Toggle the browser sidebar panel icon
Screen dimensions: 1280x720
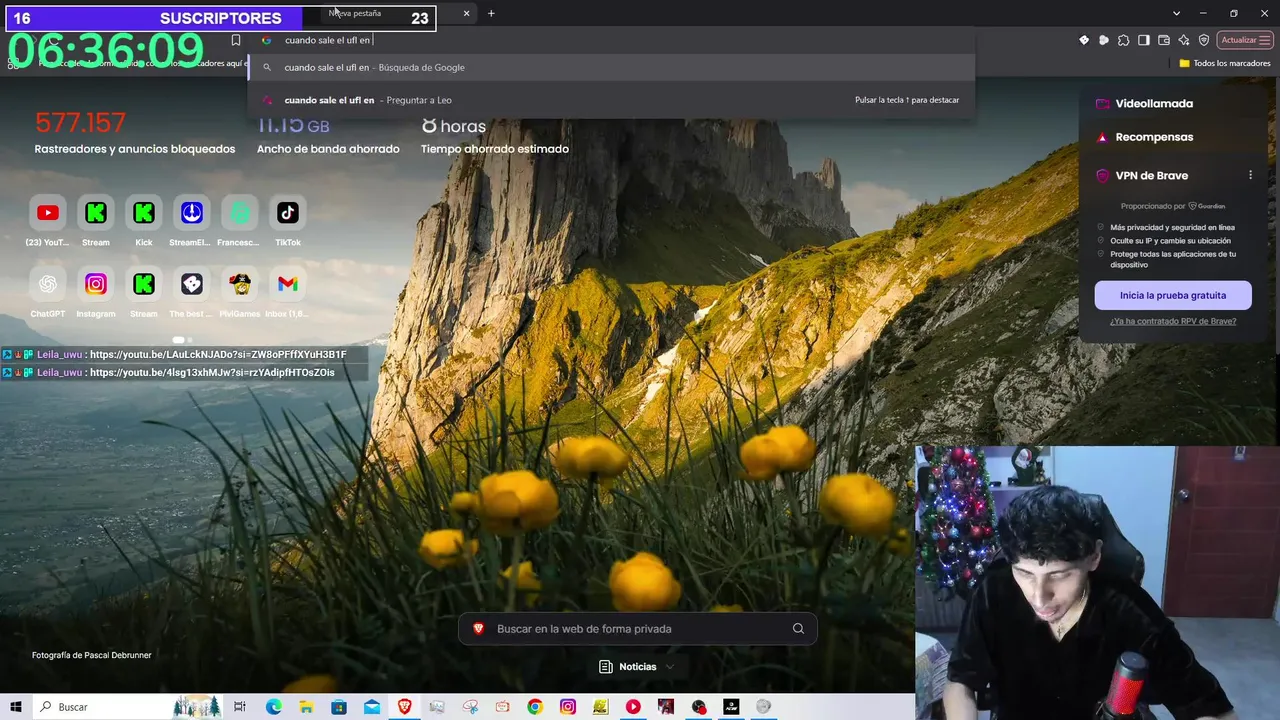(1144, 40)
